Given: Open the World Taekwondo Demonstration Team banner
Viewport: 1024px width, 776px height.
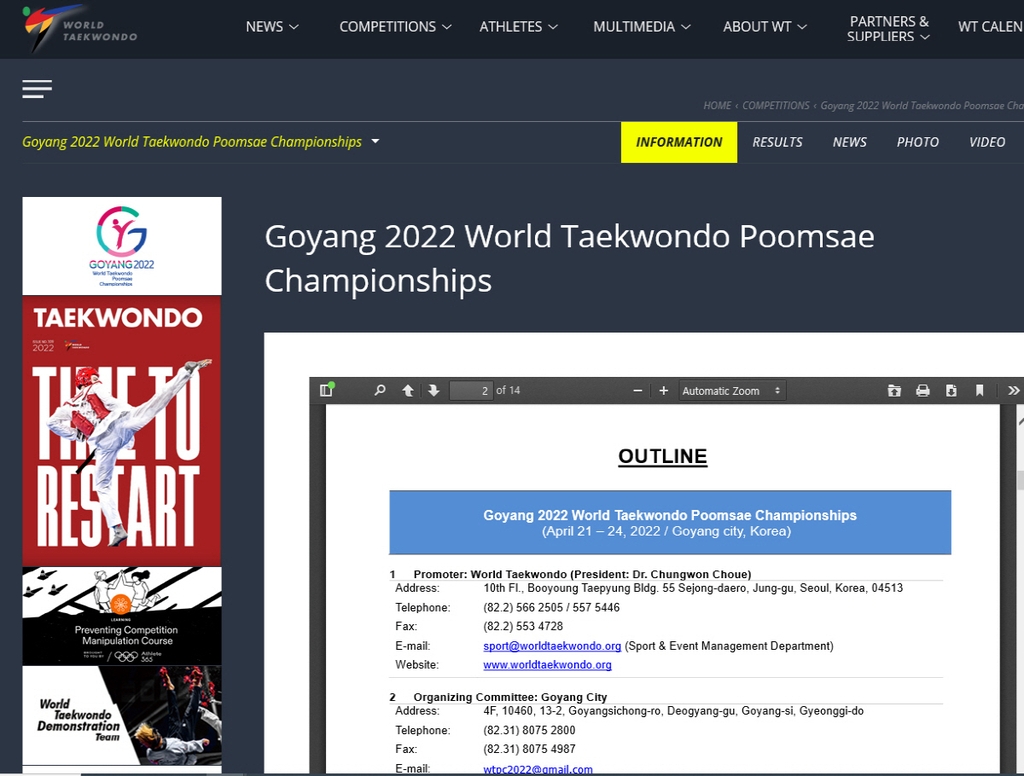Looking at the screenshot, I should pos(122,716).
